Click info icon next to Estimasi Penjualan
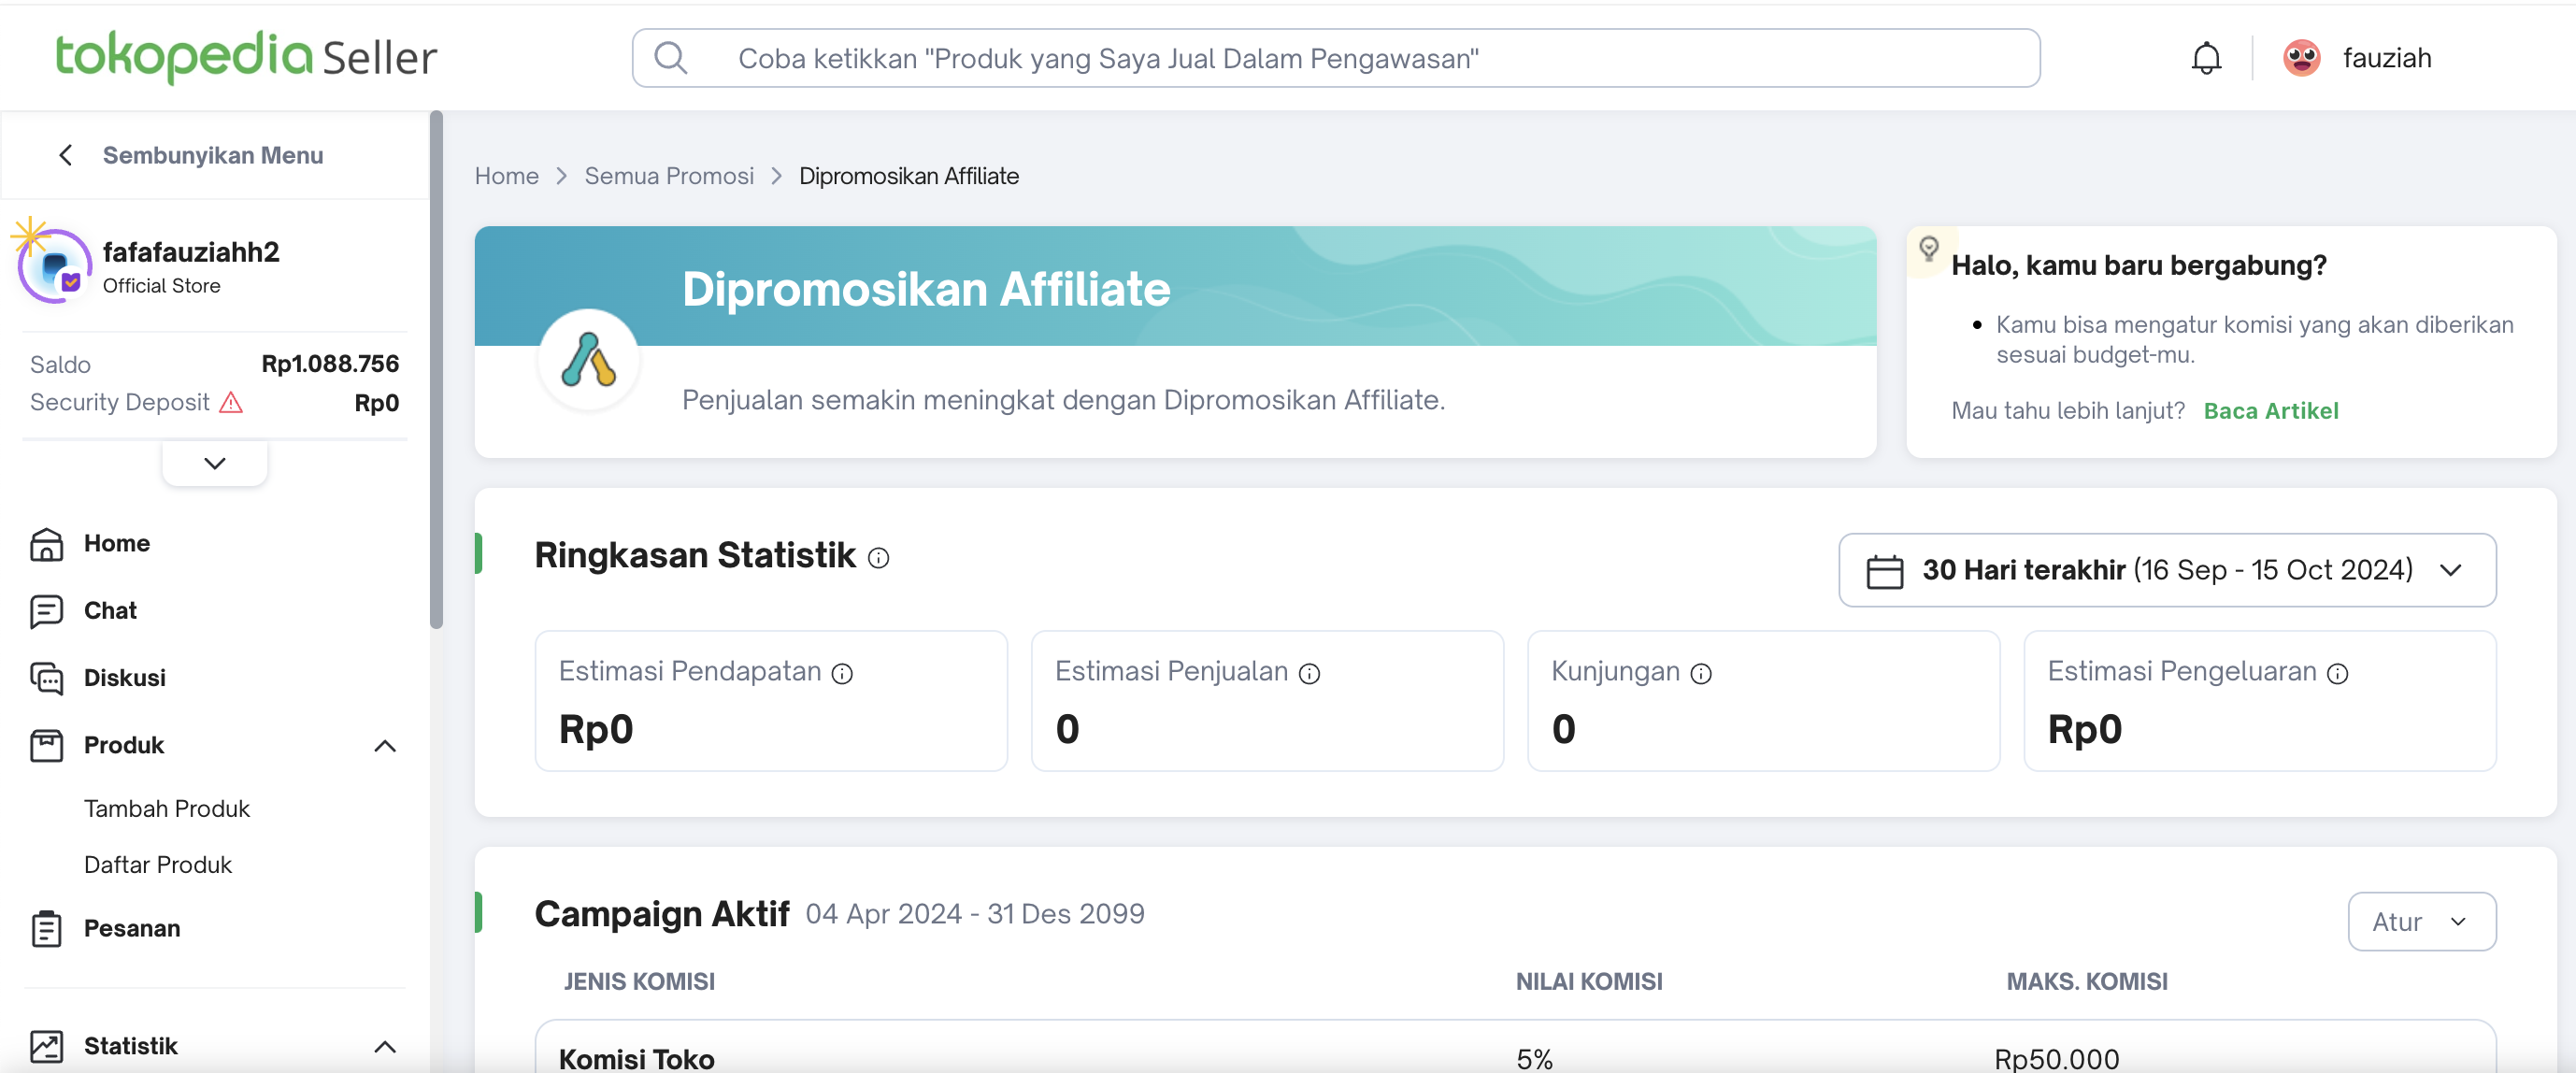Image resolution: width=2576 pixels, height=1073 pixels. 1309,674
